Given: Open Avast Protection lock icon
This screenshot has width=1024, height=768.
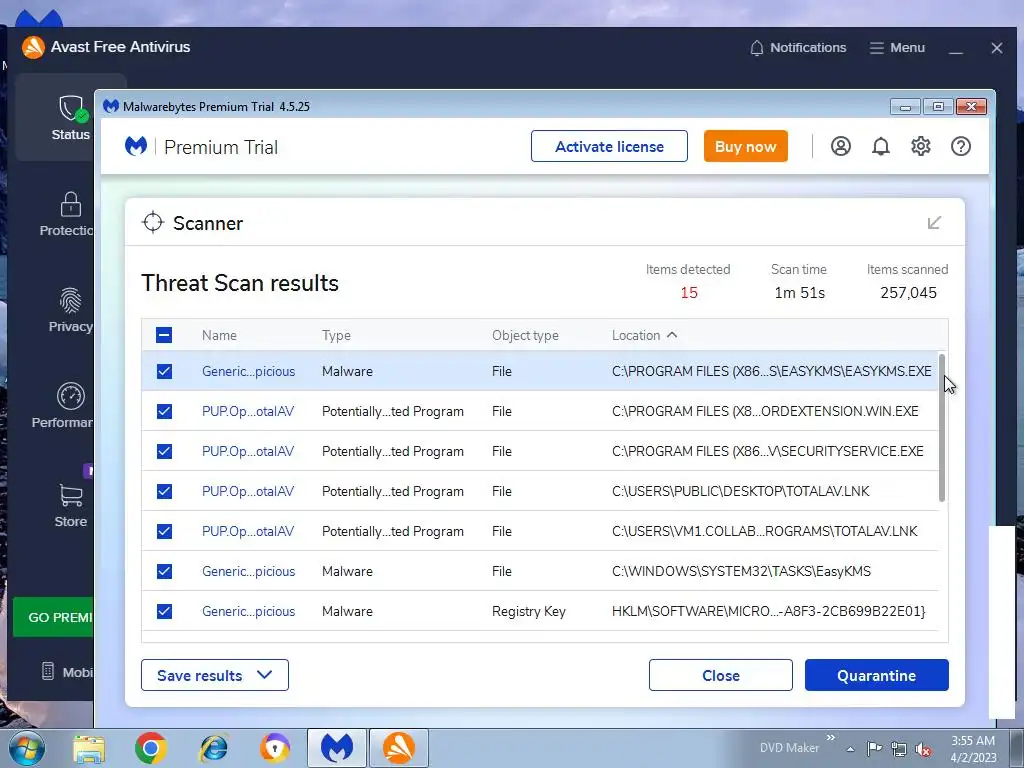Looking at the screenshot, I should tap(71, 204).
